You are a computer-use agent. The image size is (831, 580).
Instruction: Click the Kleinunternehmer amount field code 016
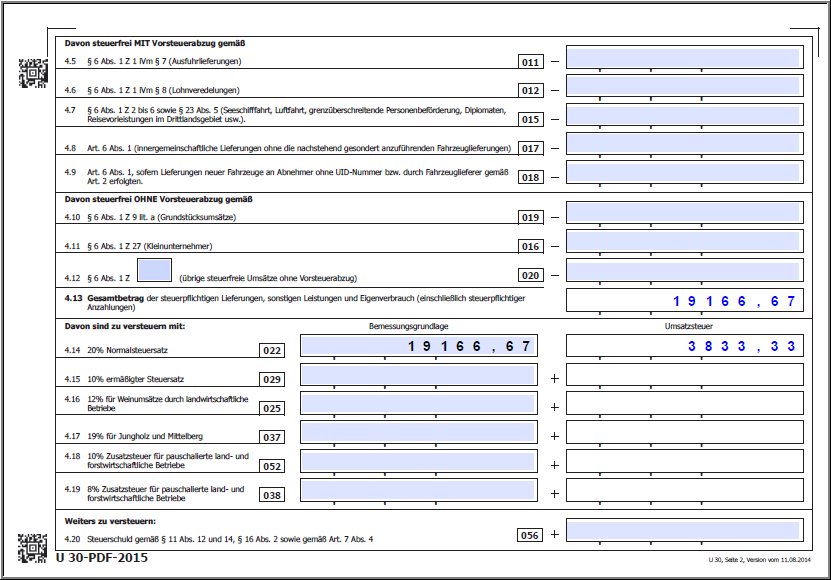(x=684, y=242)
